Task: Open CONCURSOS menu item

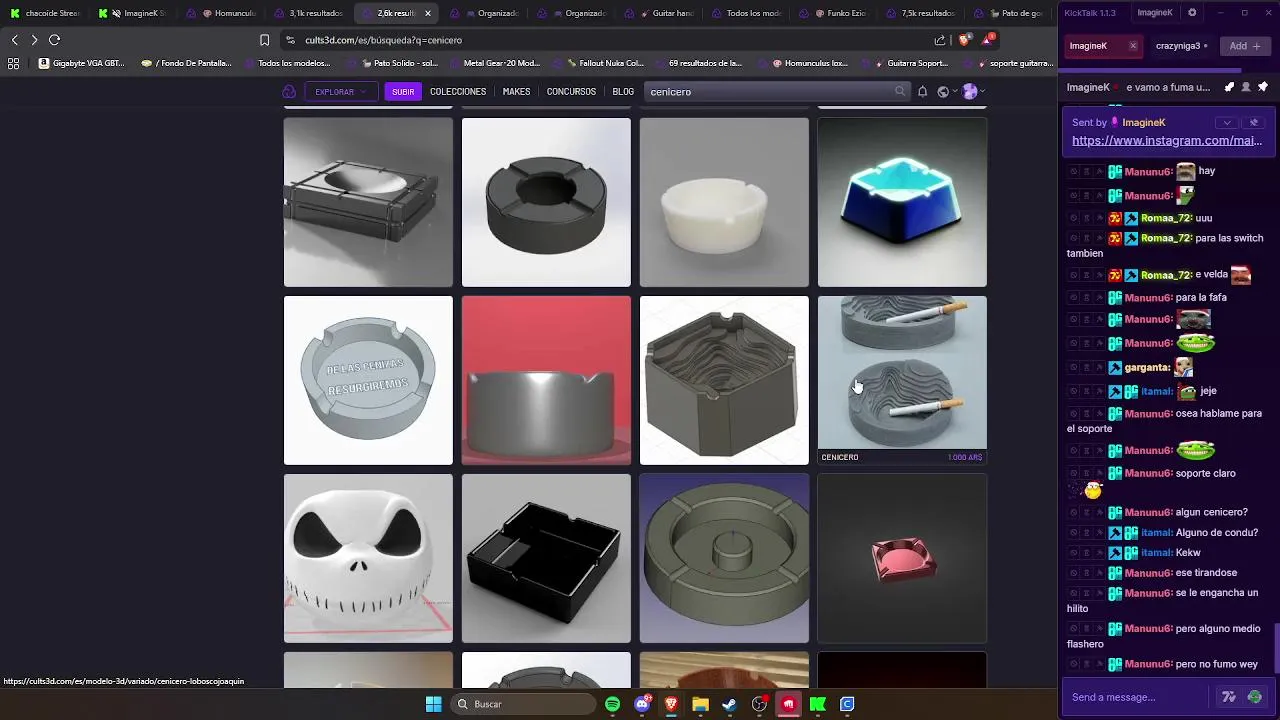Action: [x=571, y=91]
